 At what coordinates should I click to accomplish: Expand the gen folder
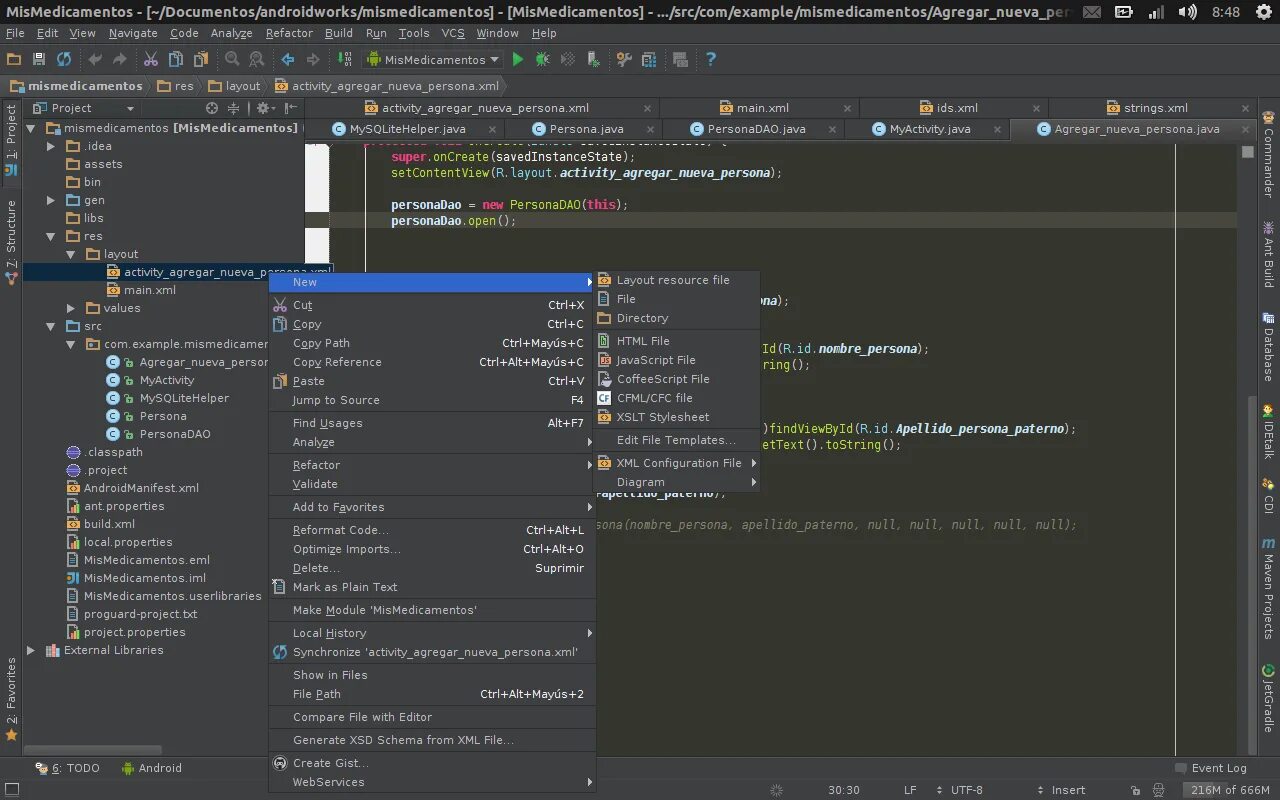51,200
